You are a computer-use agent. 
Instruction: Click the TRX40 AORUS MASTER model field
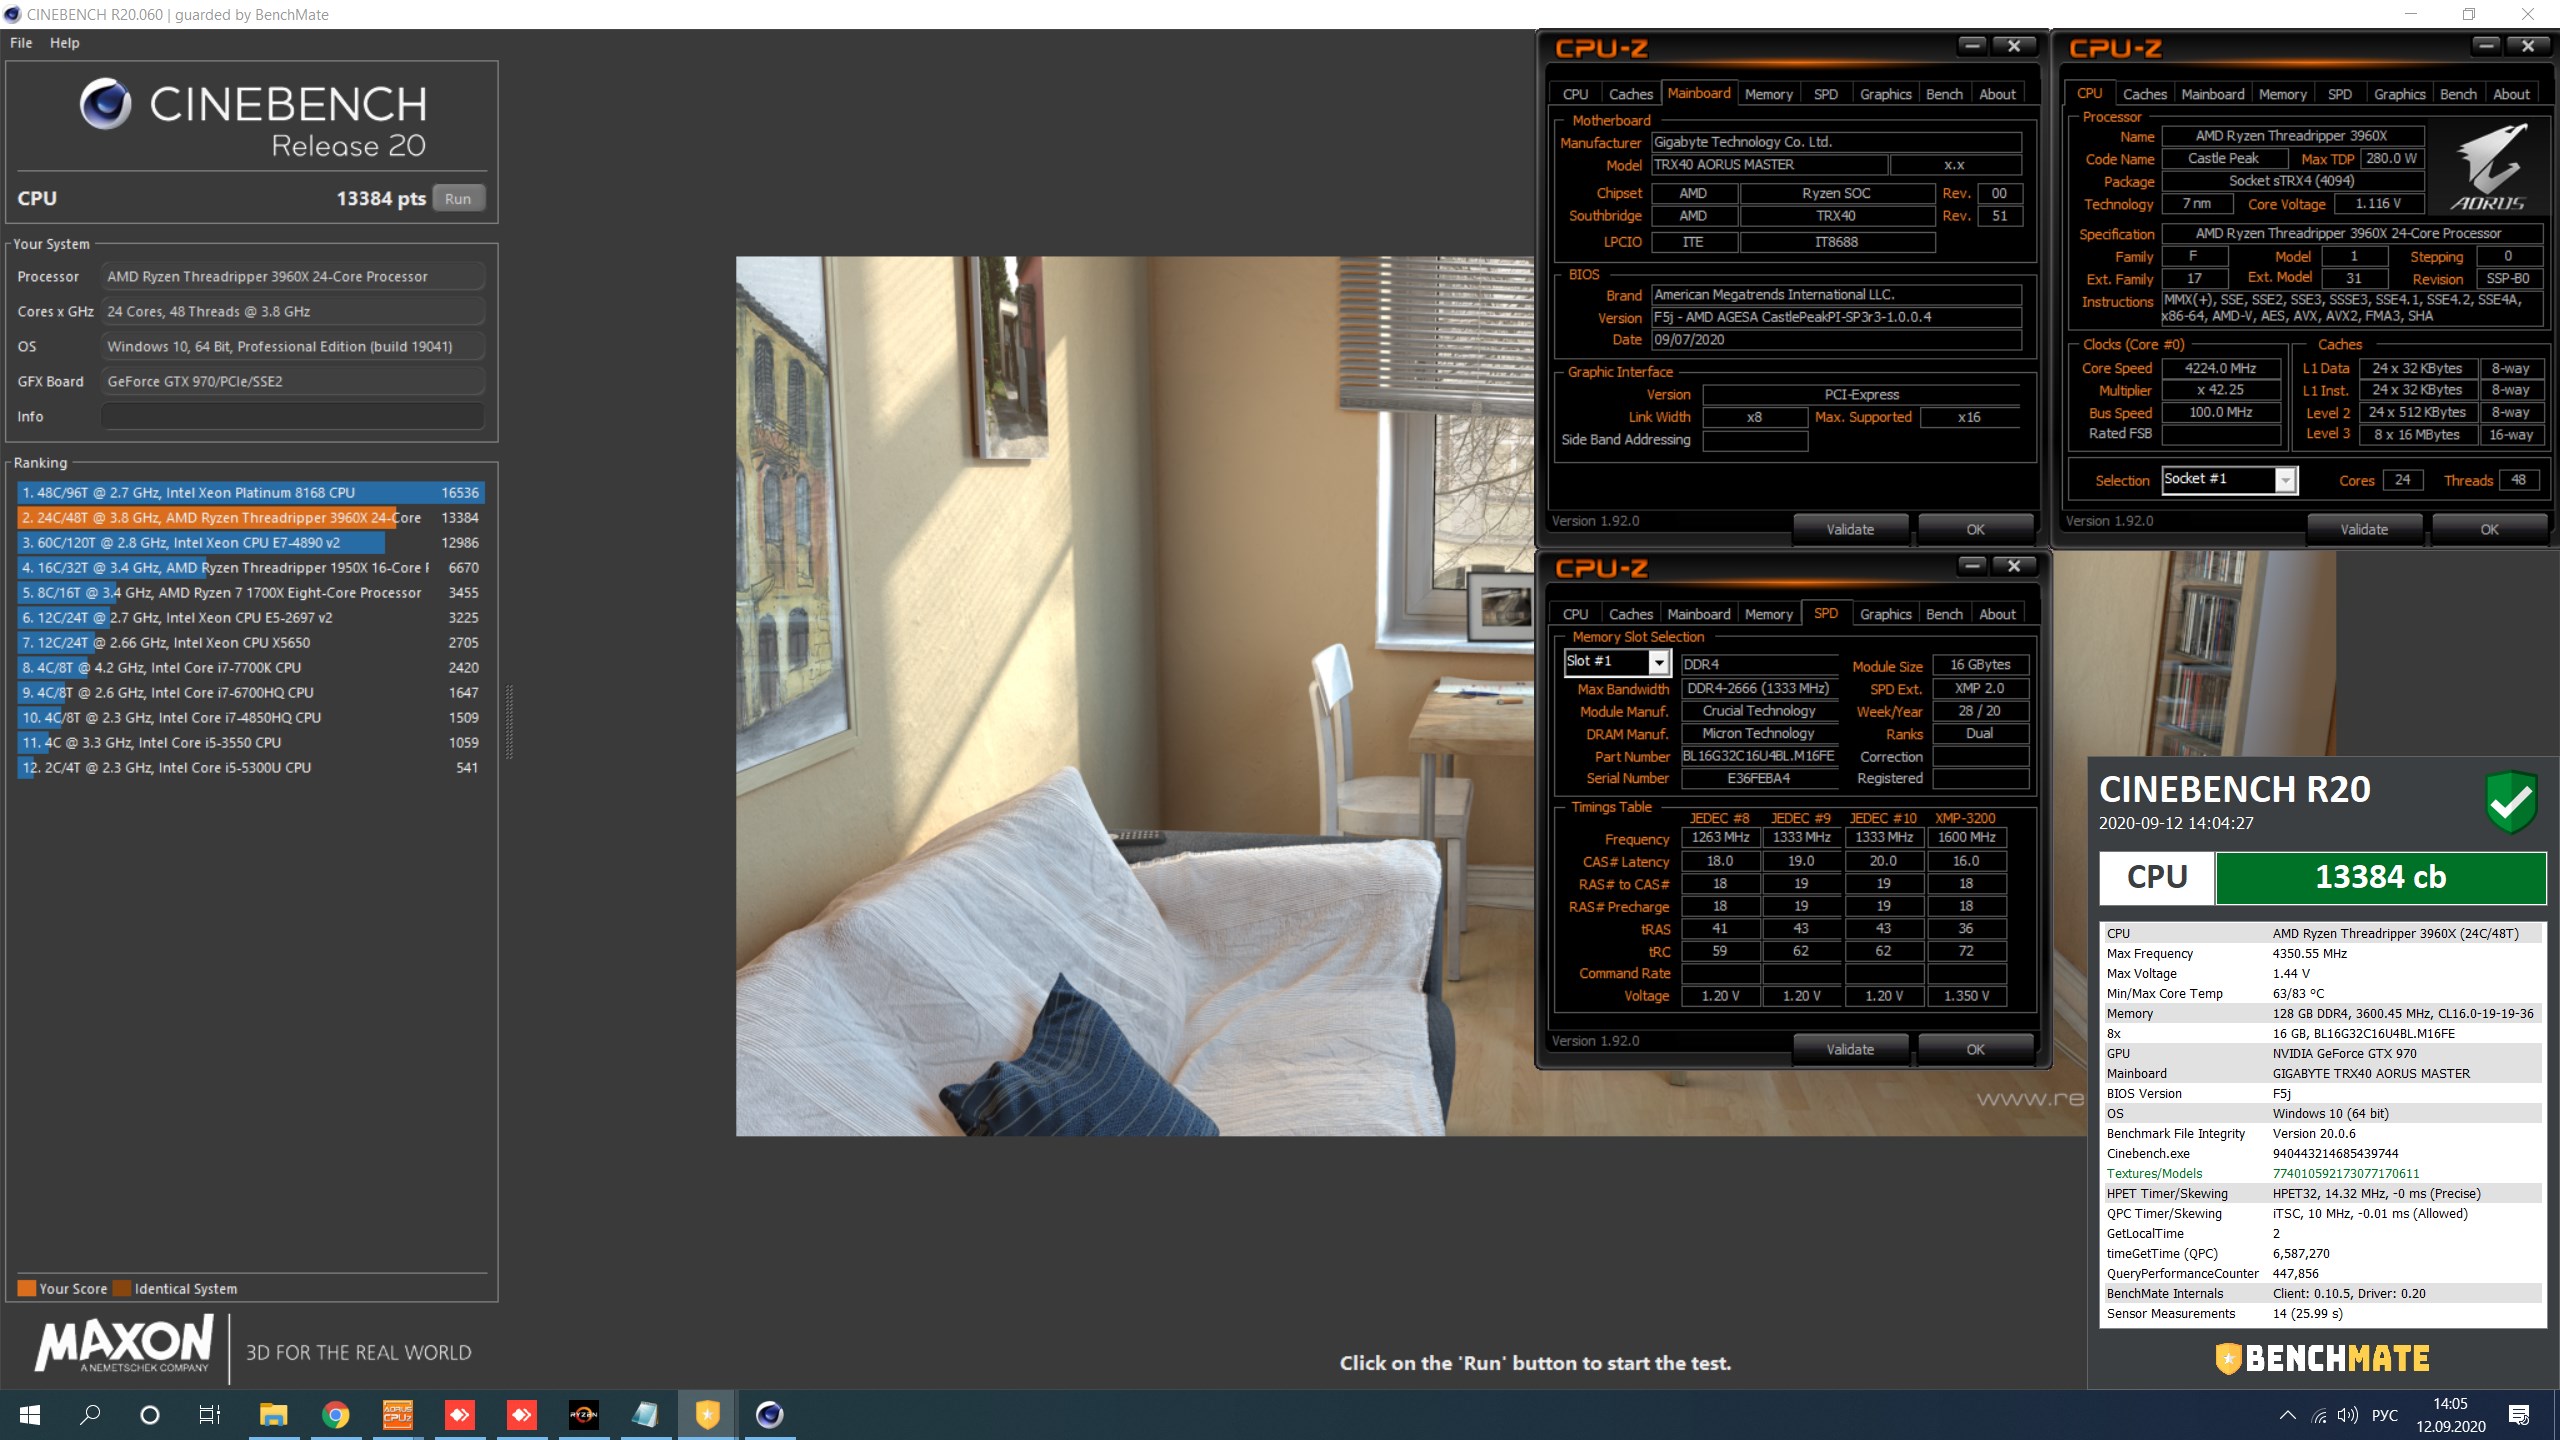(x=1768, y=165)
